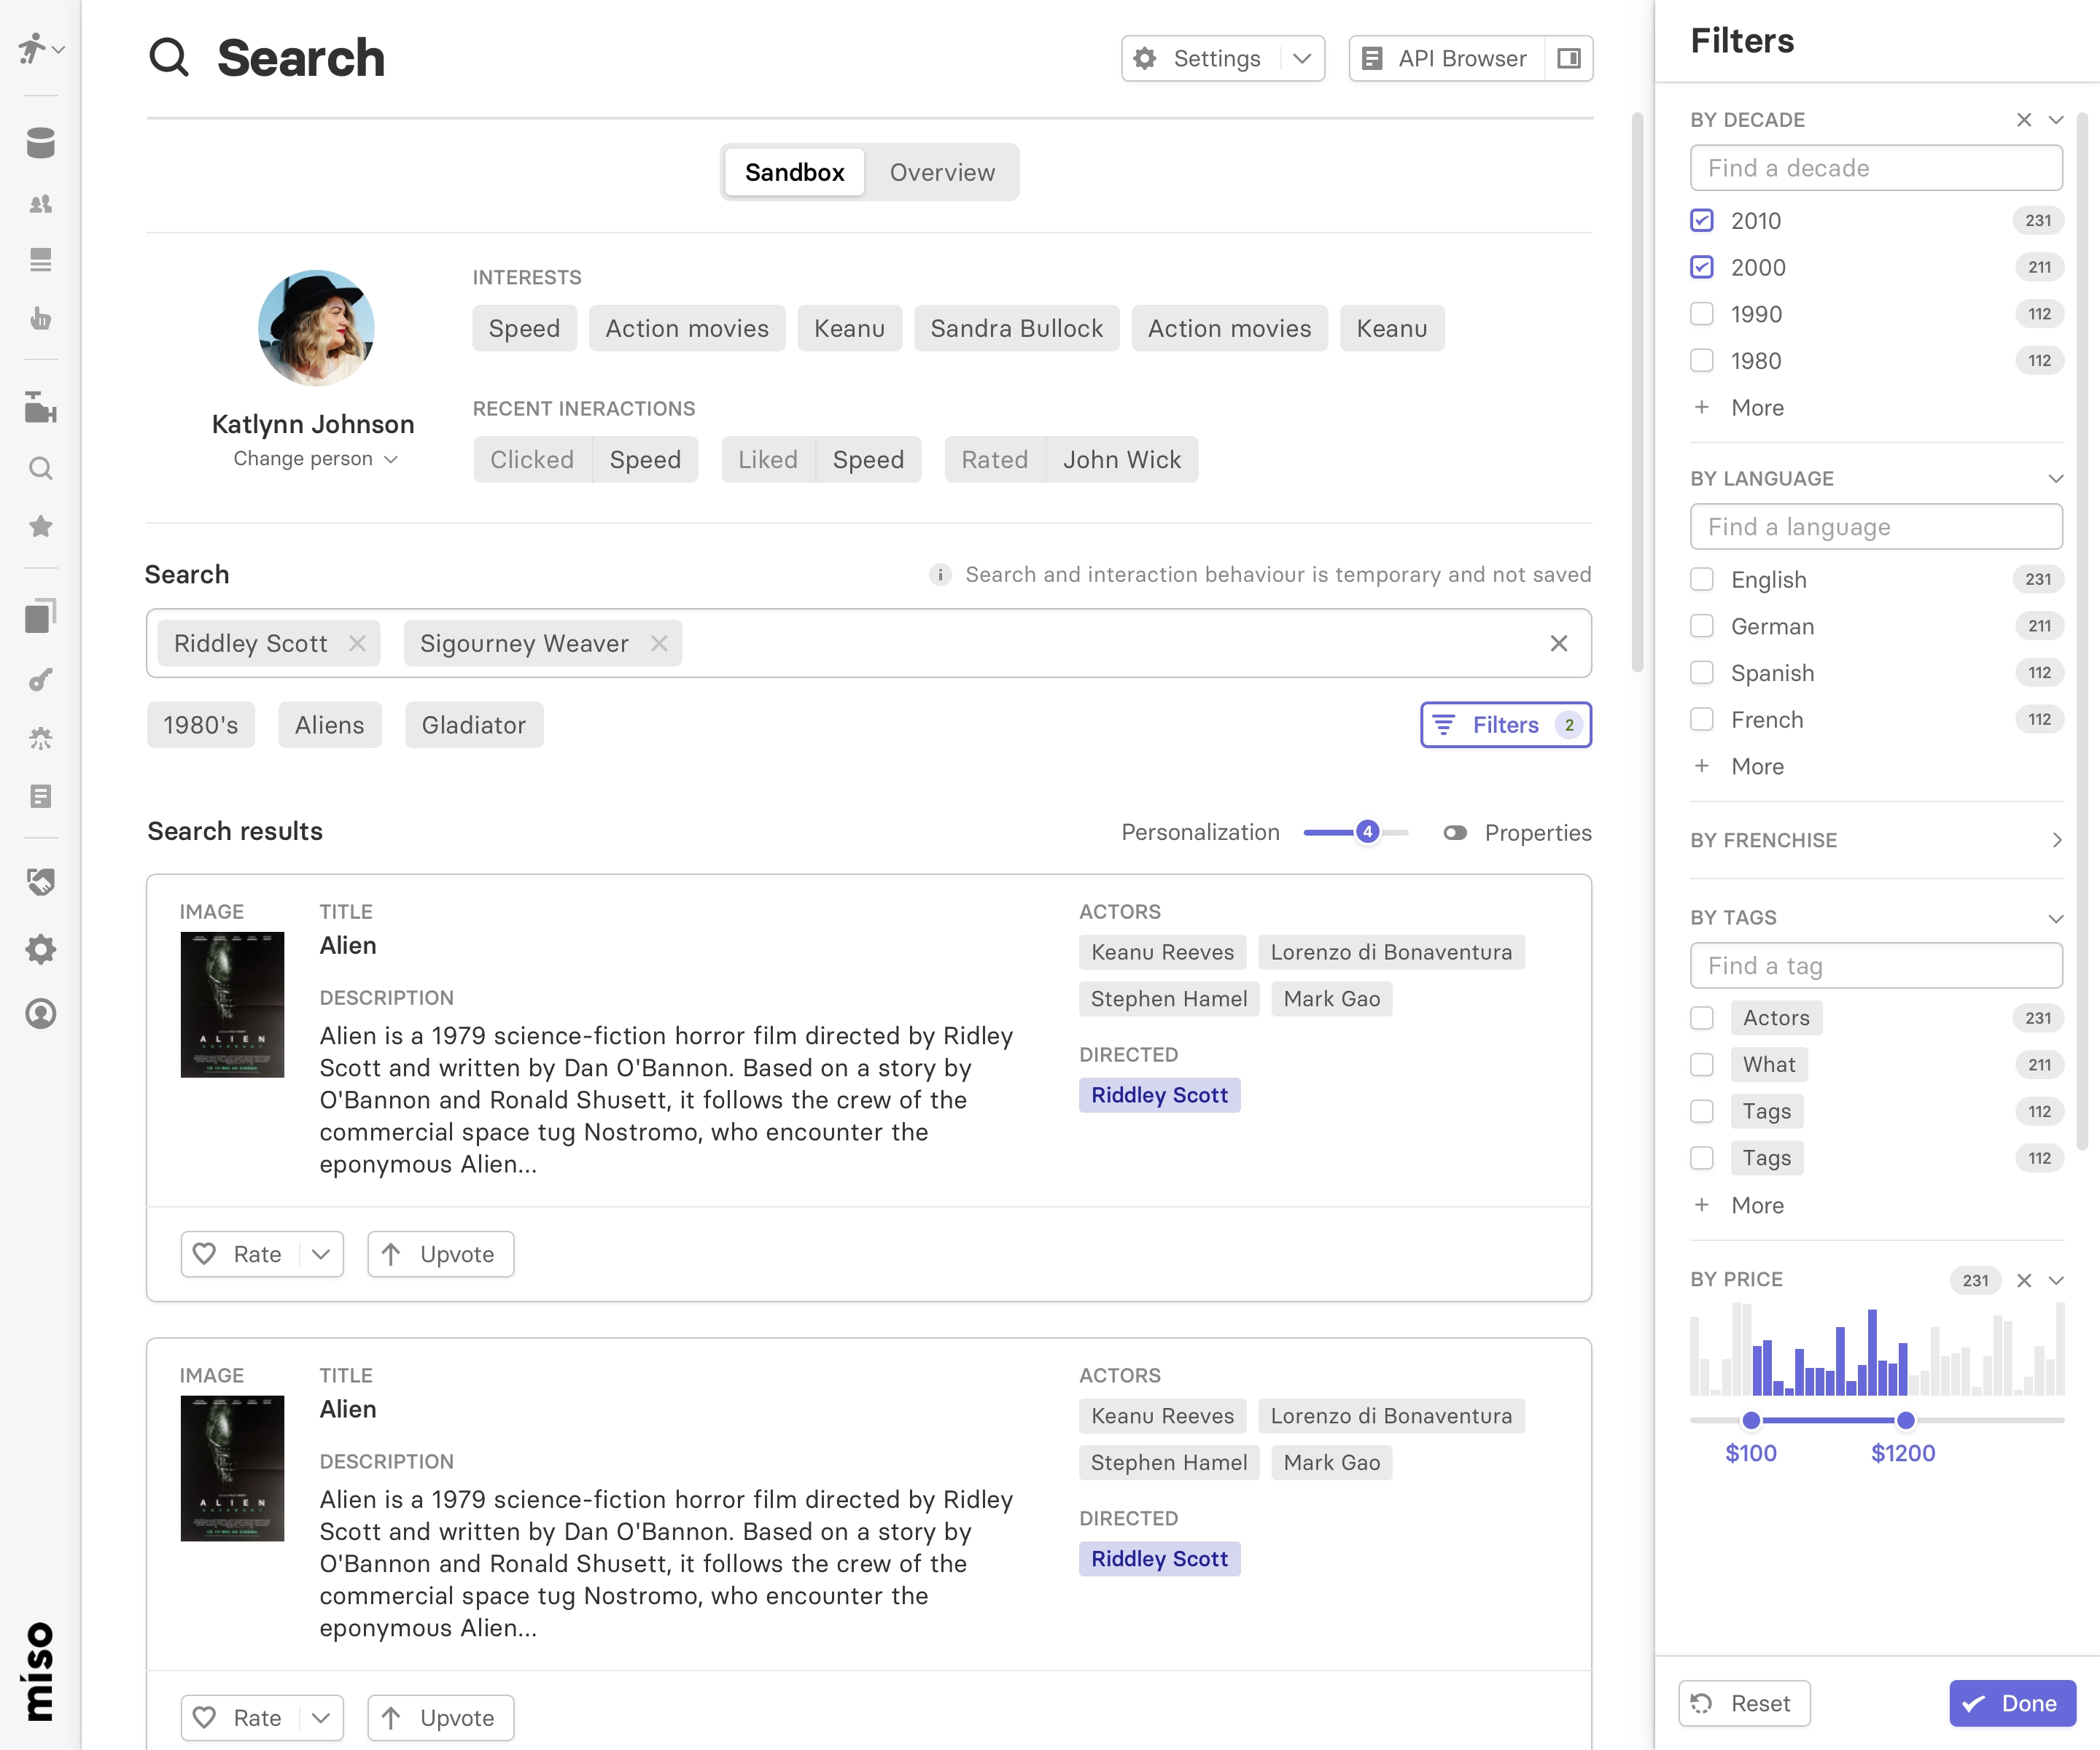Screen dimensions: 2100x1750
Task: Collapse the By Language section
Action: point(2056,479)
